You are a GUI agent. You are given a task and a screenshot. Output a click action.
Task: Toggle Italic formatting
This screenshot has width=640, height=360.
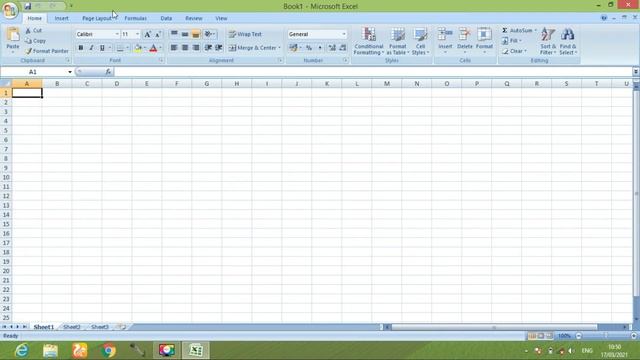coord(91,48)
